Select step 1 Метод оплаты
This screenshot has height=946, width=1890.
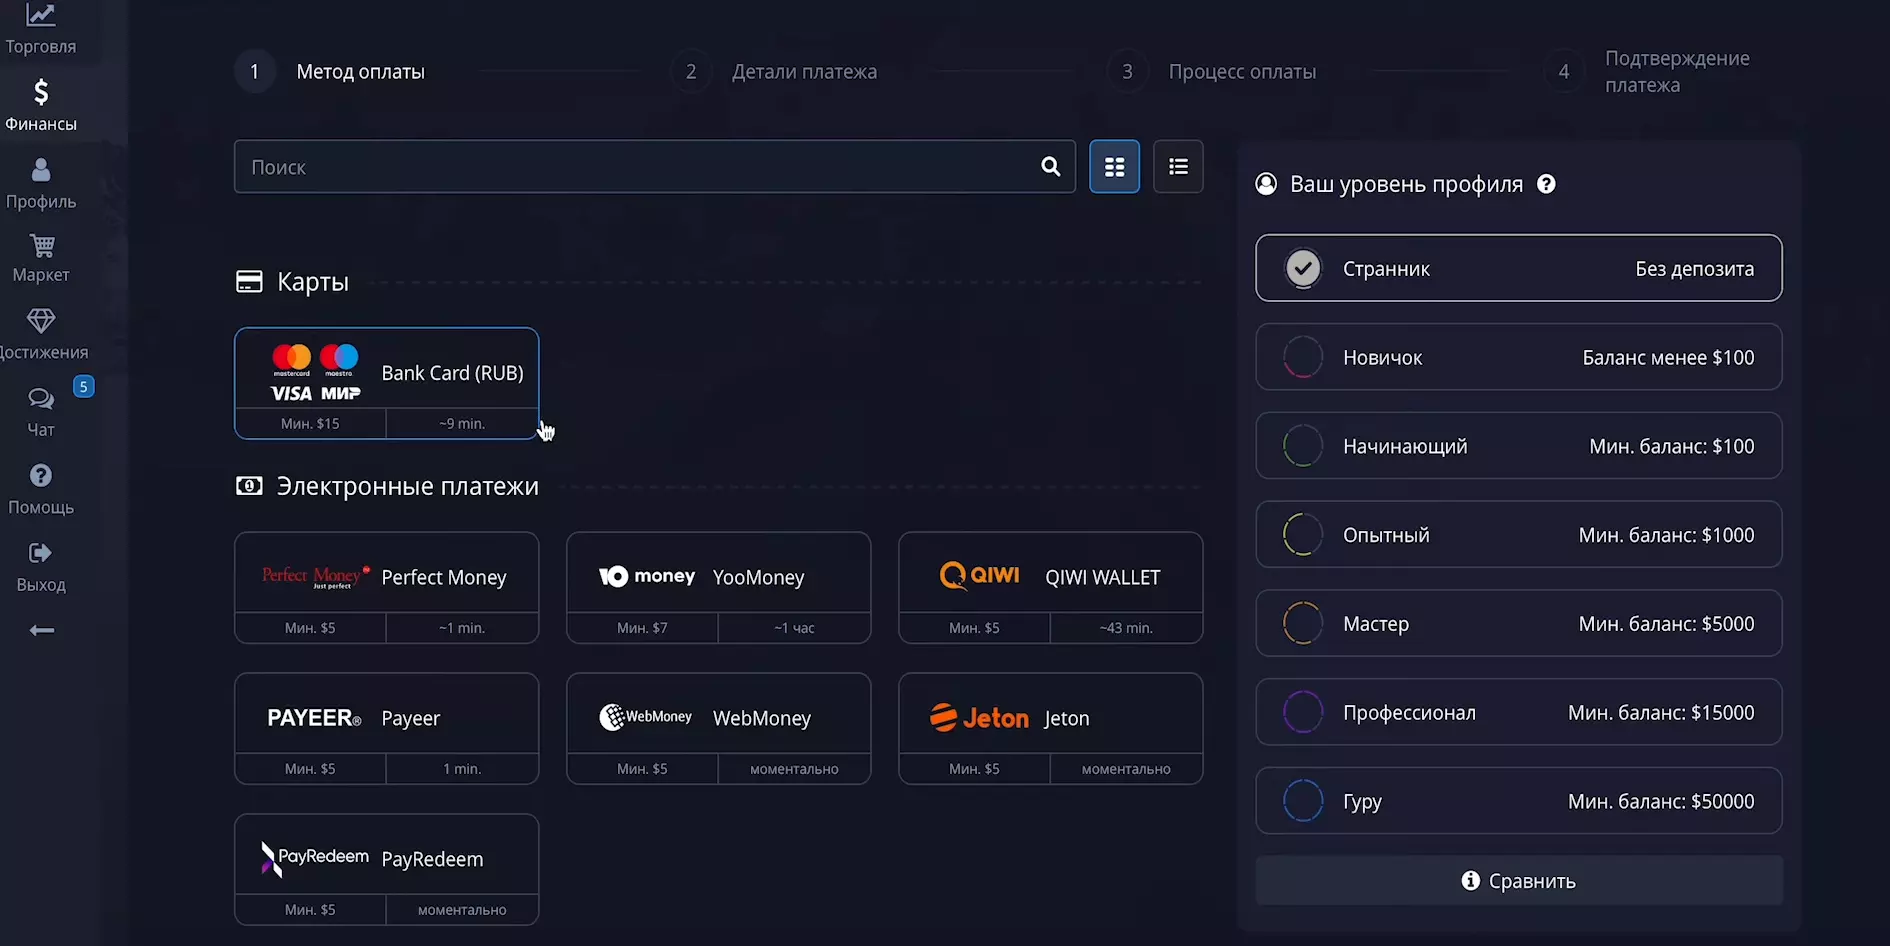[330, 72]
